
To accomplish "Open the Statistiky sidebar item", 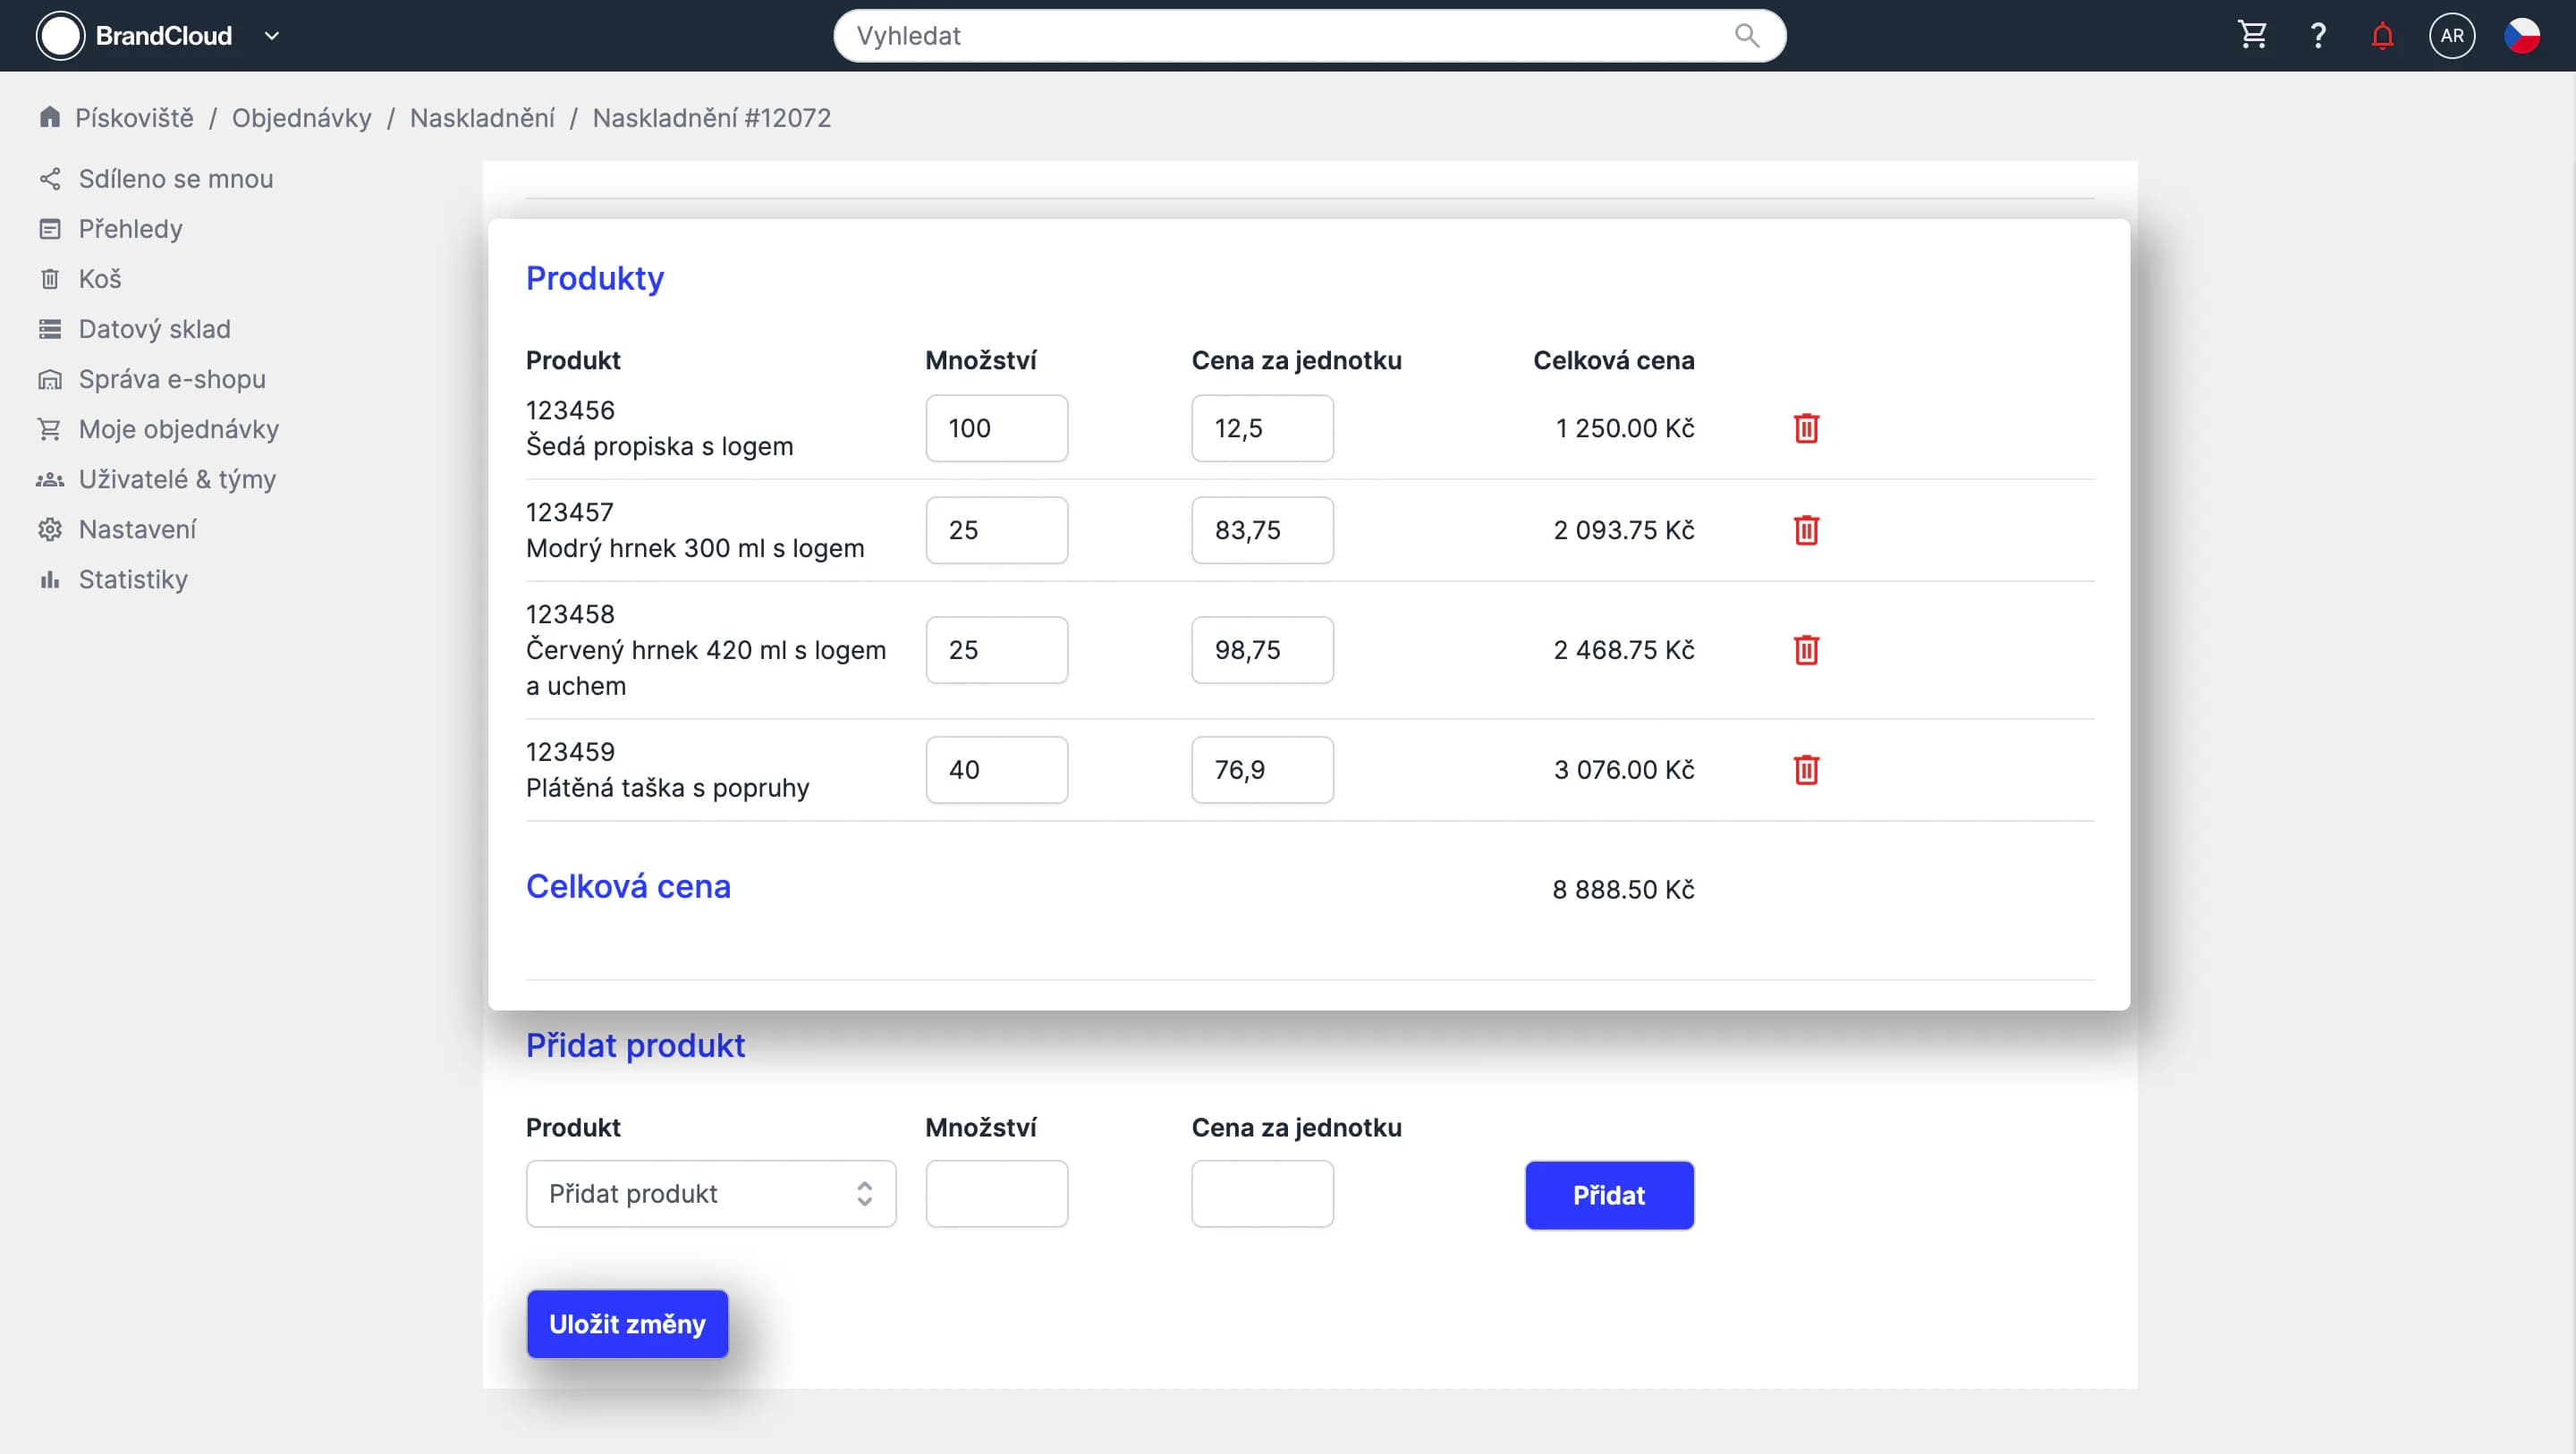I will click(133, 579).
